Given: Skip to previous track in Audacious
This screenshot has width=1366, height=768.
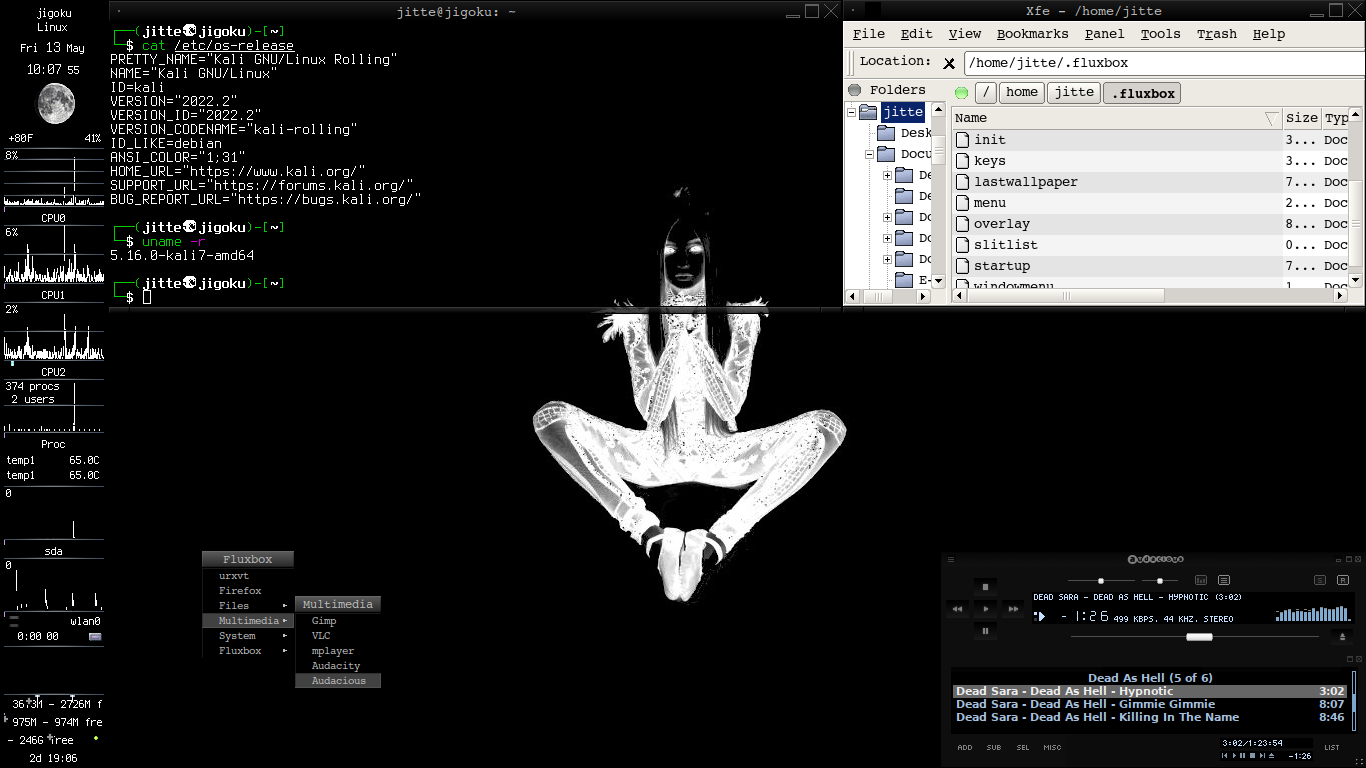Looking at the screenshot, I should tap(957, 609).
